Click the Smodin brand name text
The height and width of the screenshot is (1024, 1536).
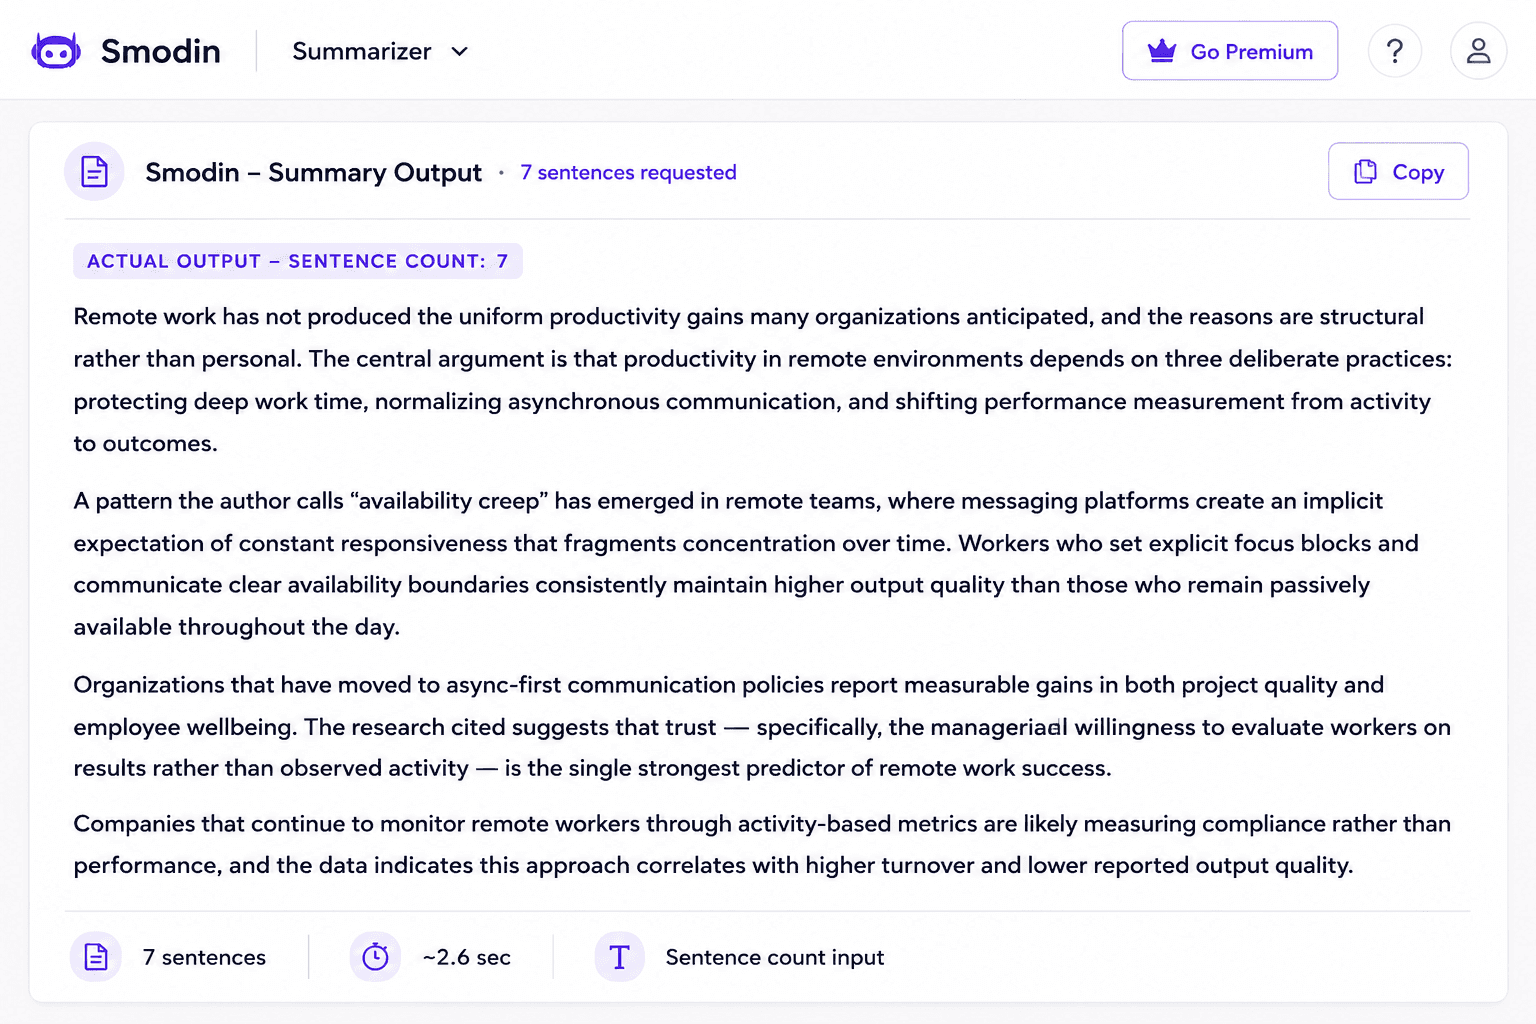pyautogui.click(x=160, y=51)
